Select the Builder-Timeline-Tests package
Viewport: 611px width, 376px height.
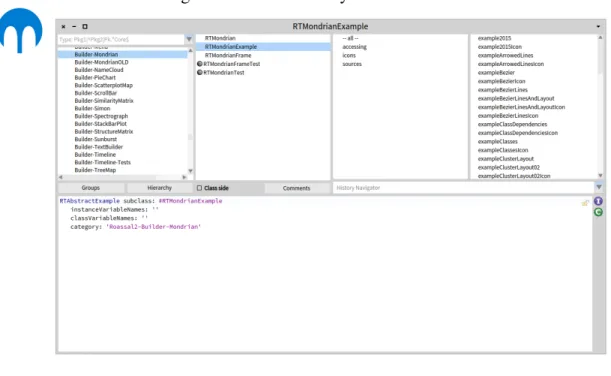pos(102,162)
